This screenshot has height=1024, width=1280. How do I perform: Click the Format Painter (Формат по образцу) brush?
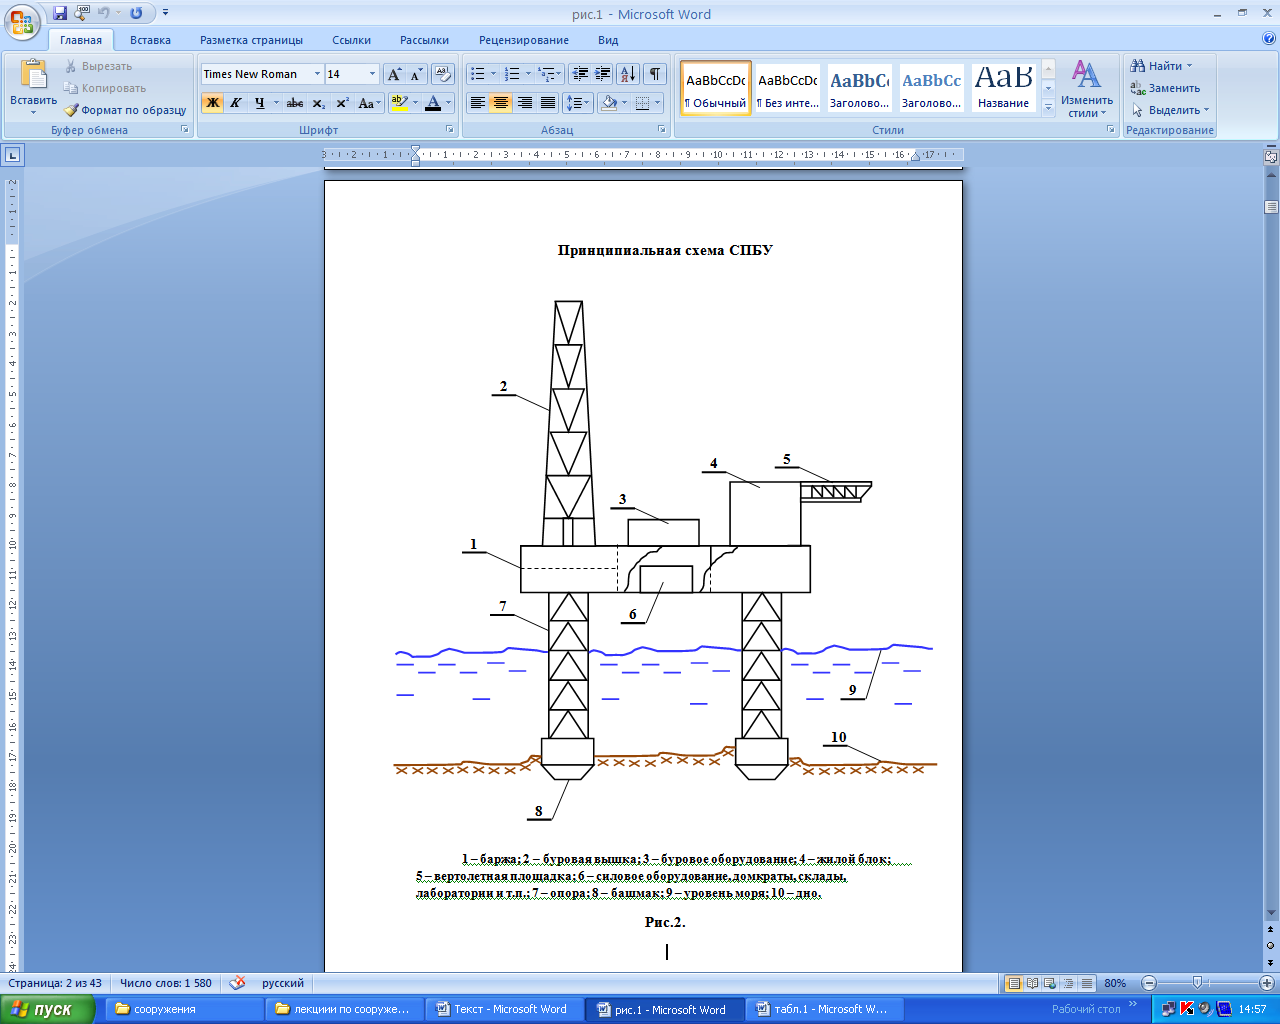(71, 110)
